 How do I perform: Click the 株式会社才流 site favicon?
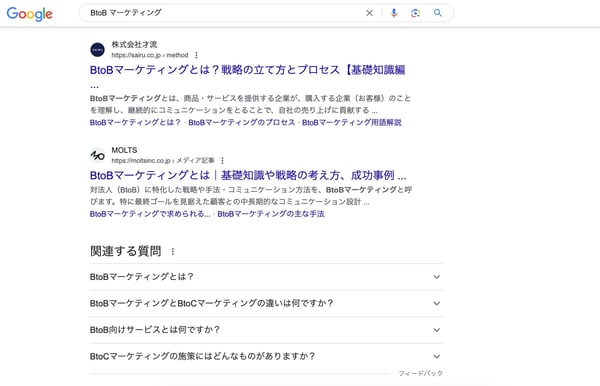pyautogui.click(x=98, y=50)
